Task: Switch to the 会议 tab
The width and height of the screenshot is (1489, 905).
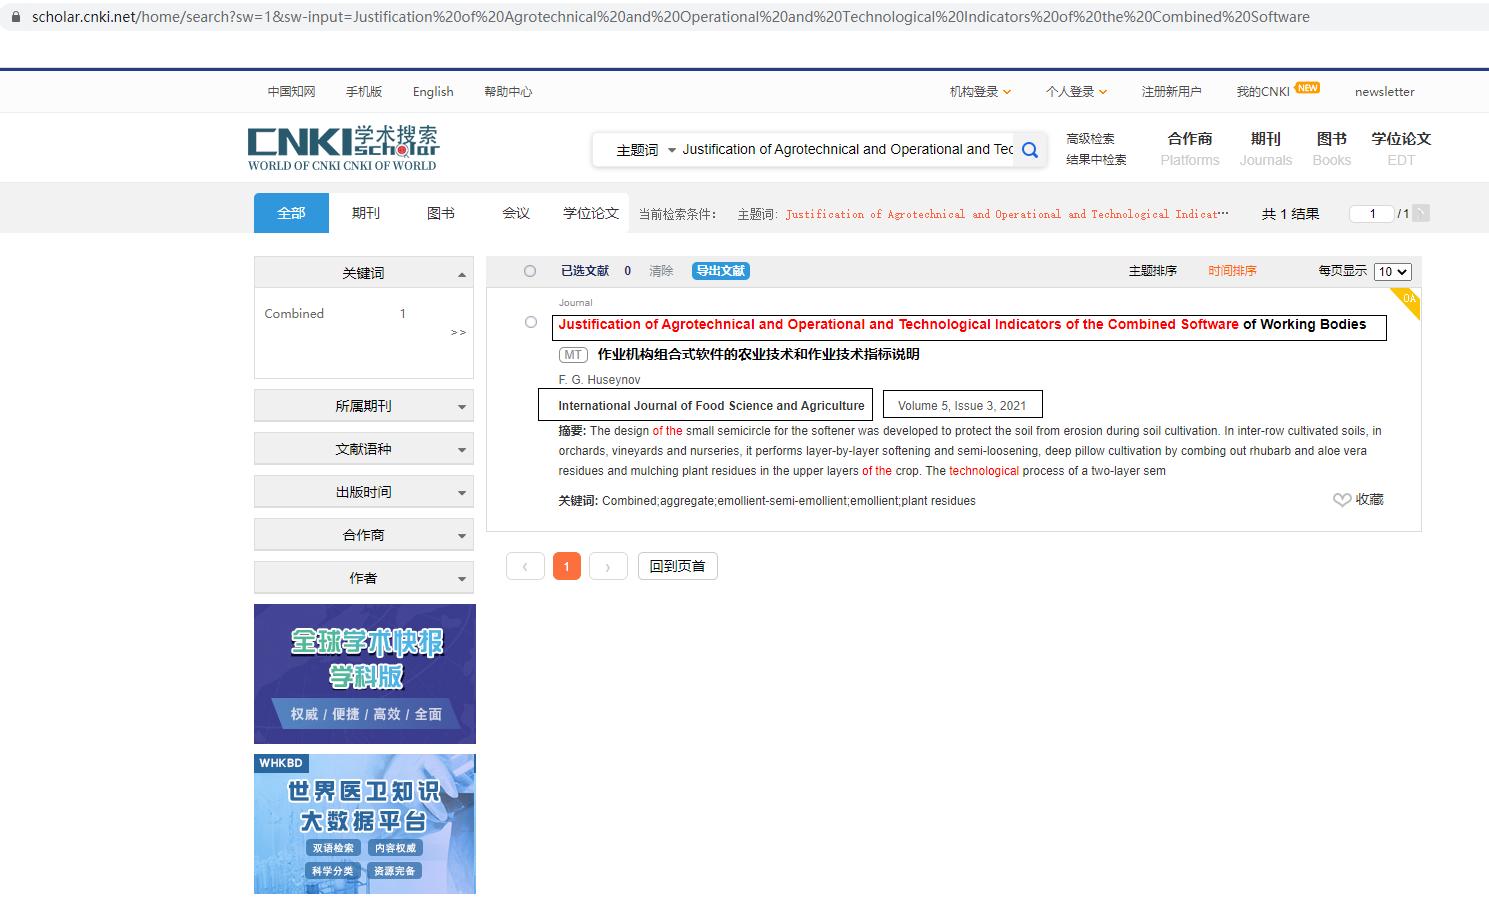Action: [516, 213]
